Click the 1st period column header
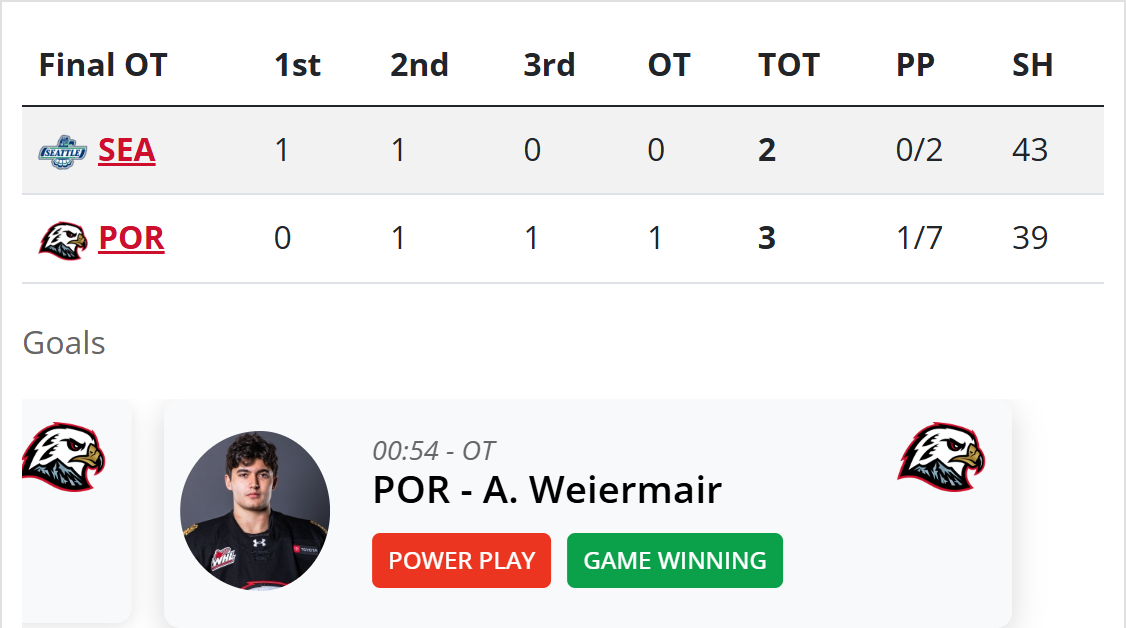The image size is (1126, 628). coord(297,65)
